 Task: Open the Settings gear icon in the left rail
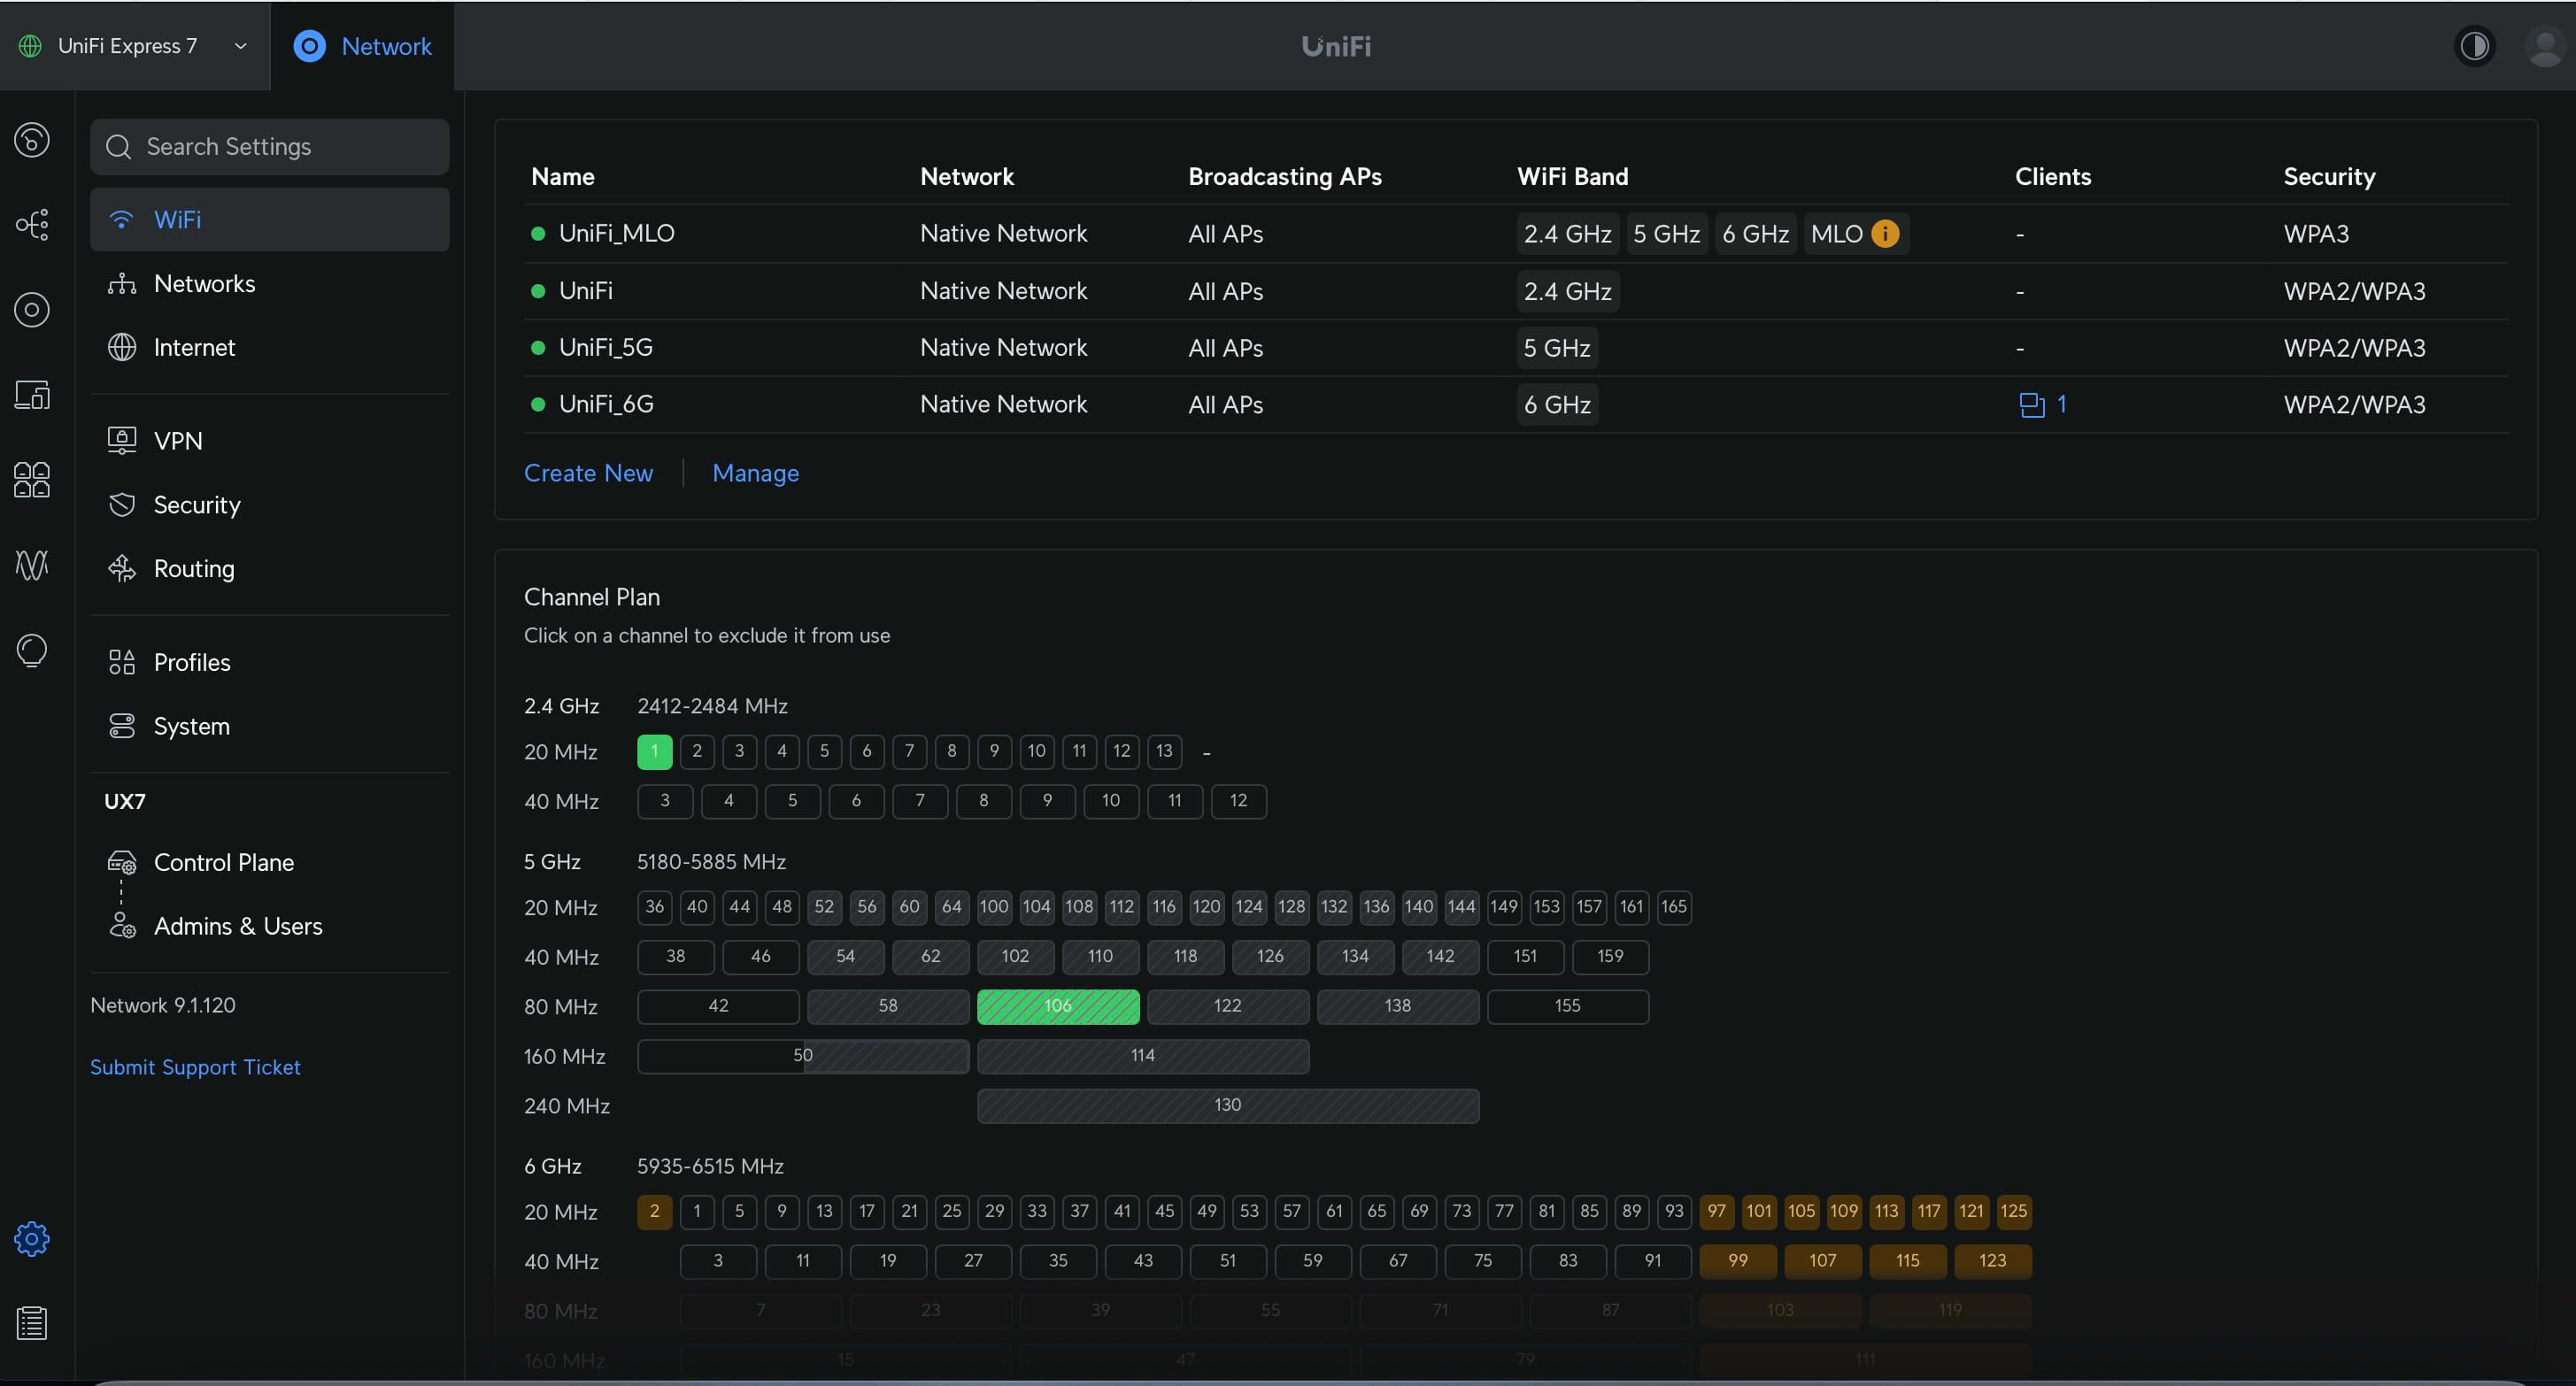[x=32, y=1239]
